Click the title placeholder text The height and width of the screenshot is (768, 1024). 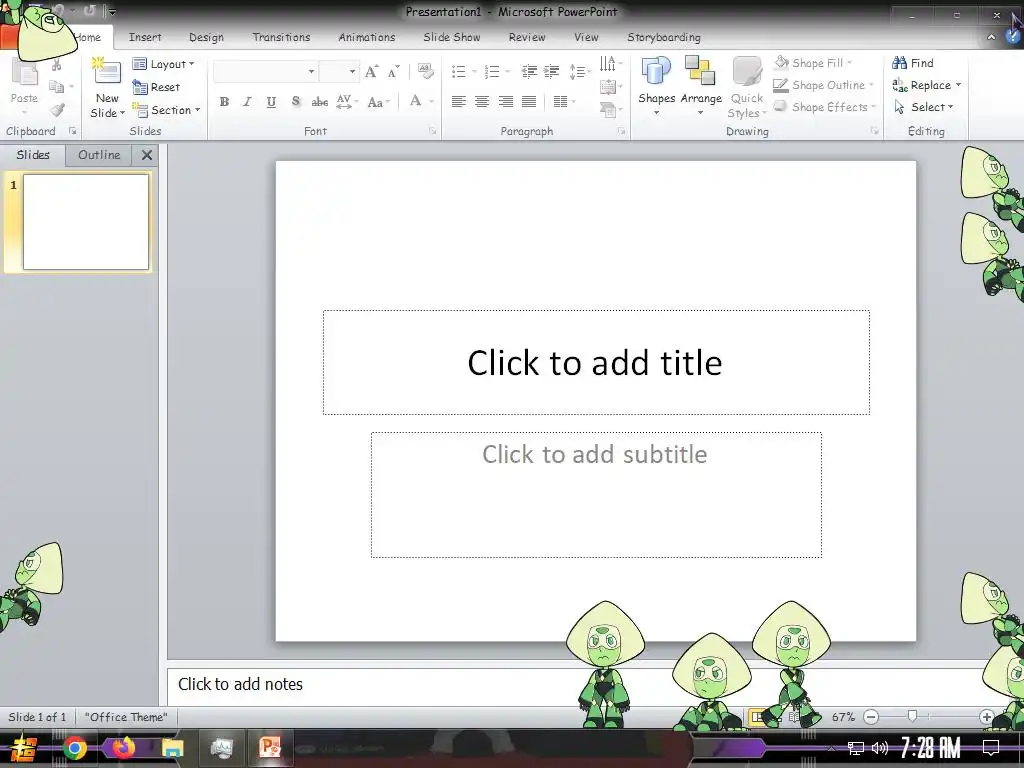pos(595,362)
